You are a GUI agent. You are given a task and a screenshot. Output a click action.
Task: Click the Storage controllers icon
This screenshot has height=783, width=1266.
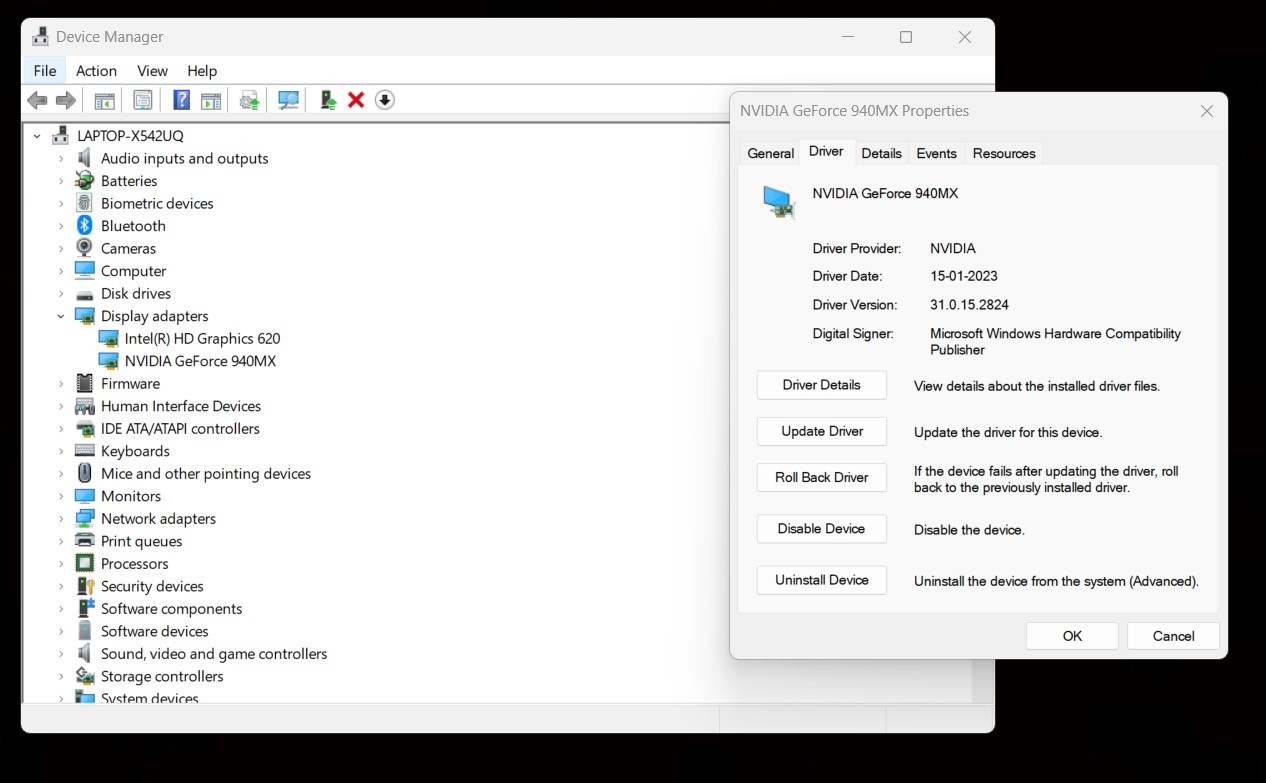pos(85,676)
